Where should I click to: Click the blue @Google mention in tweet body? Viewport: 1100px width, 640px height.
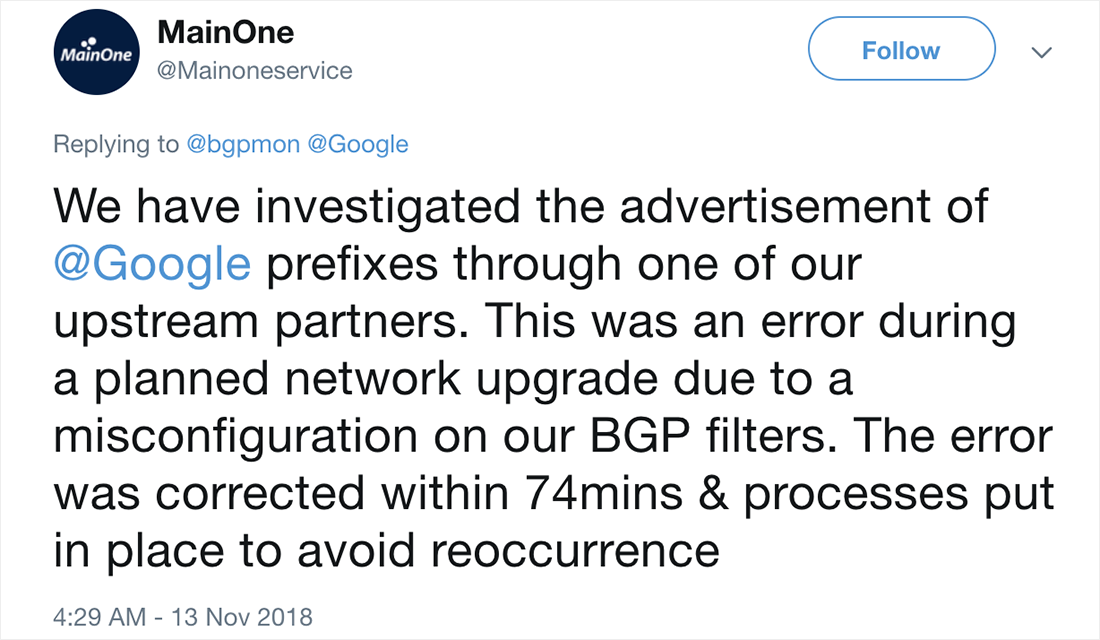pos(150,265)
